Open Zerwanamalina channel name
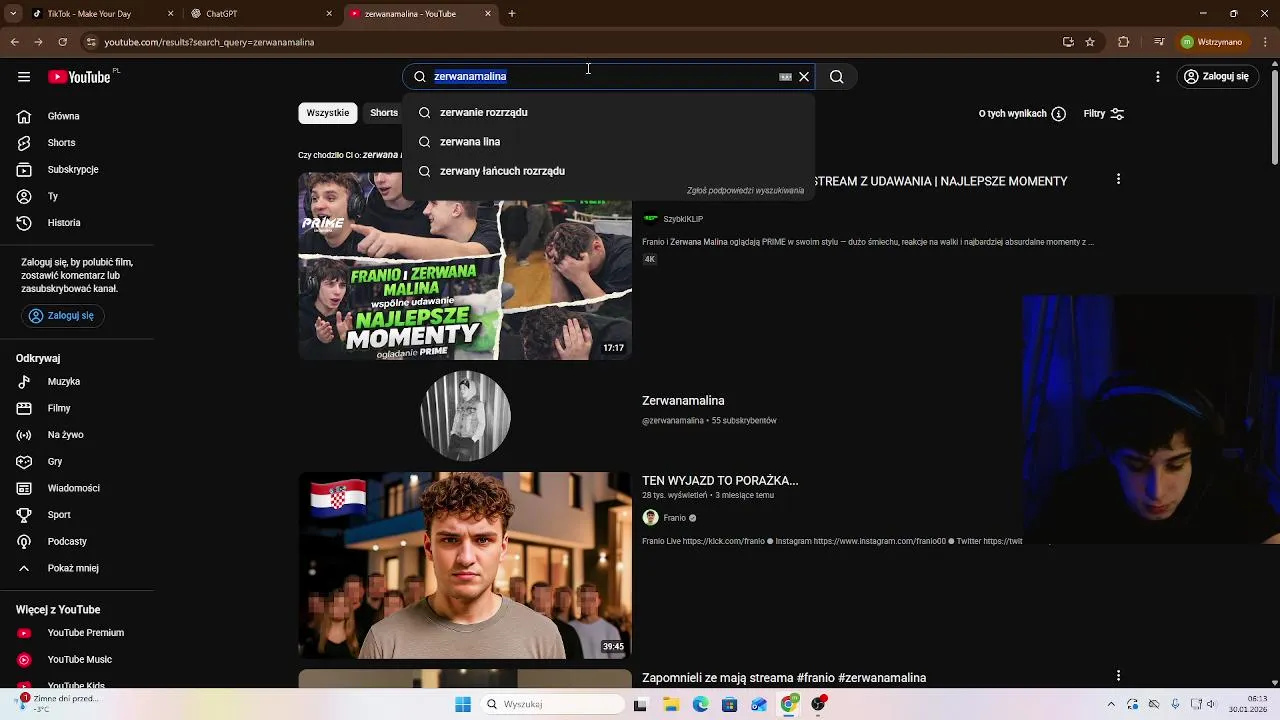 (x=683, y=401)
